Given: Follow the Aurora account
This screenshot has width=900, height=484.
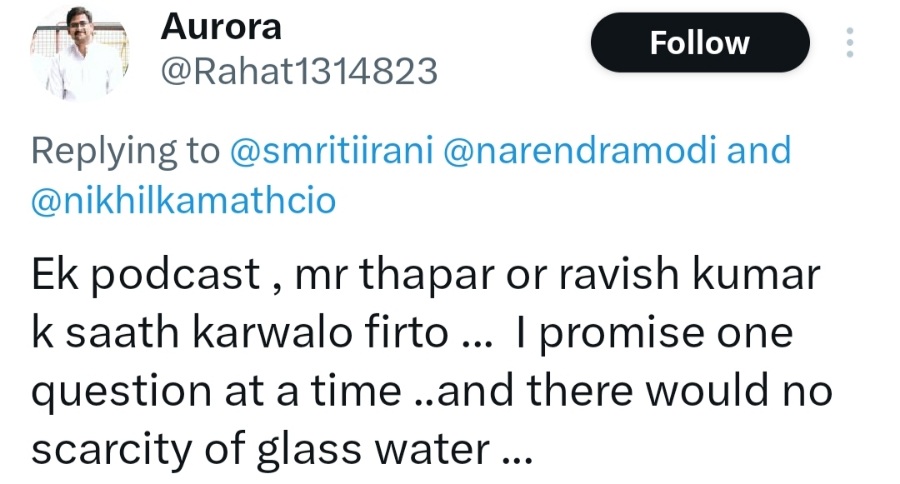Looking at the screenshot, I should tap(699, 43).
